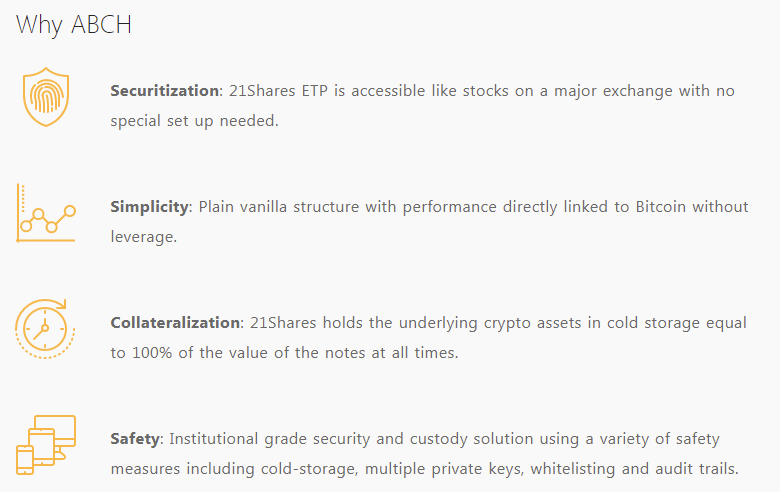Click the line chart Simplicity icon
The width and height of the screenshot is (780, 492).
point(46,213)
